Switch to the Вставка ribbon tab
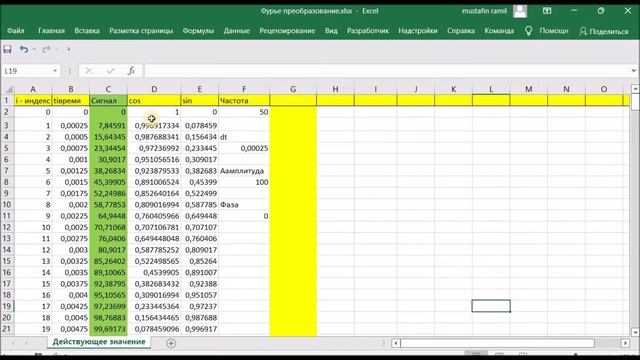 (x=87, y=31)
